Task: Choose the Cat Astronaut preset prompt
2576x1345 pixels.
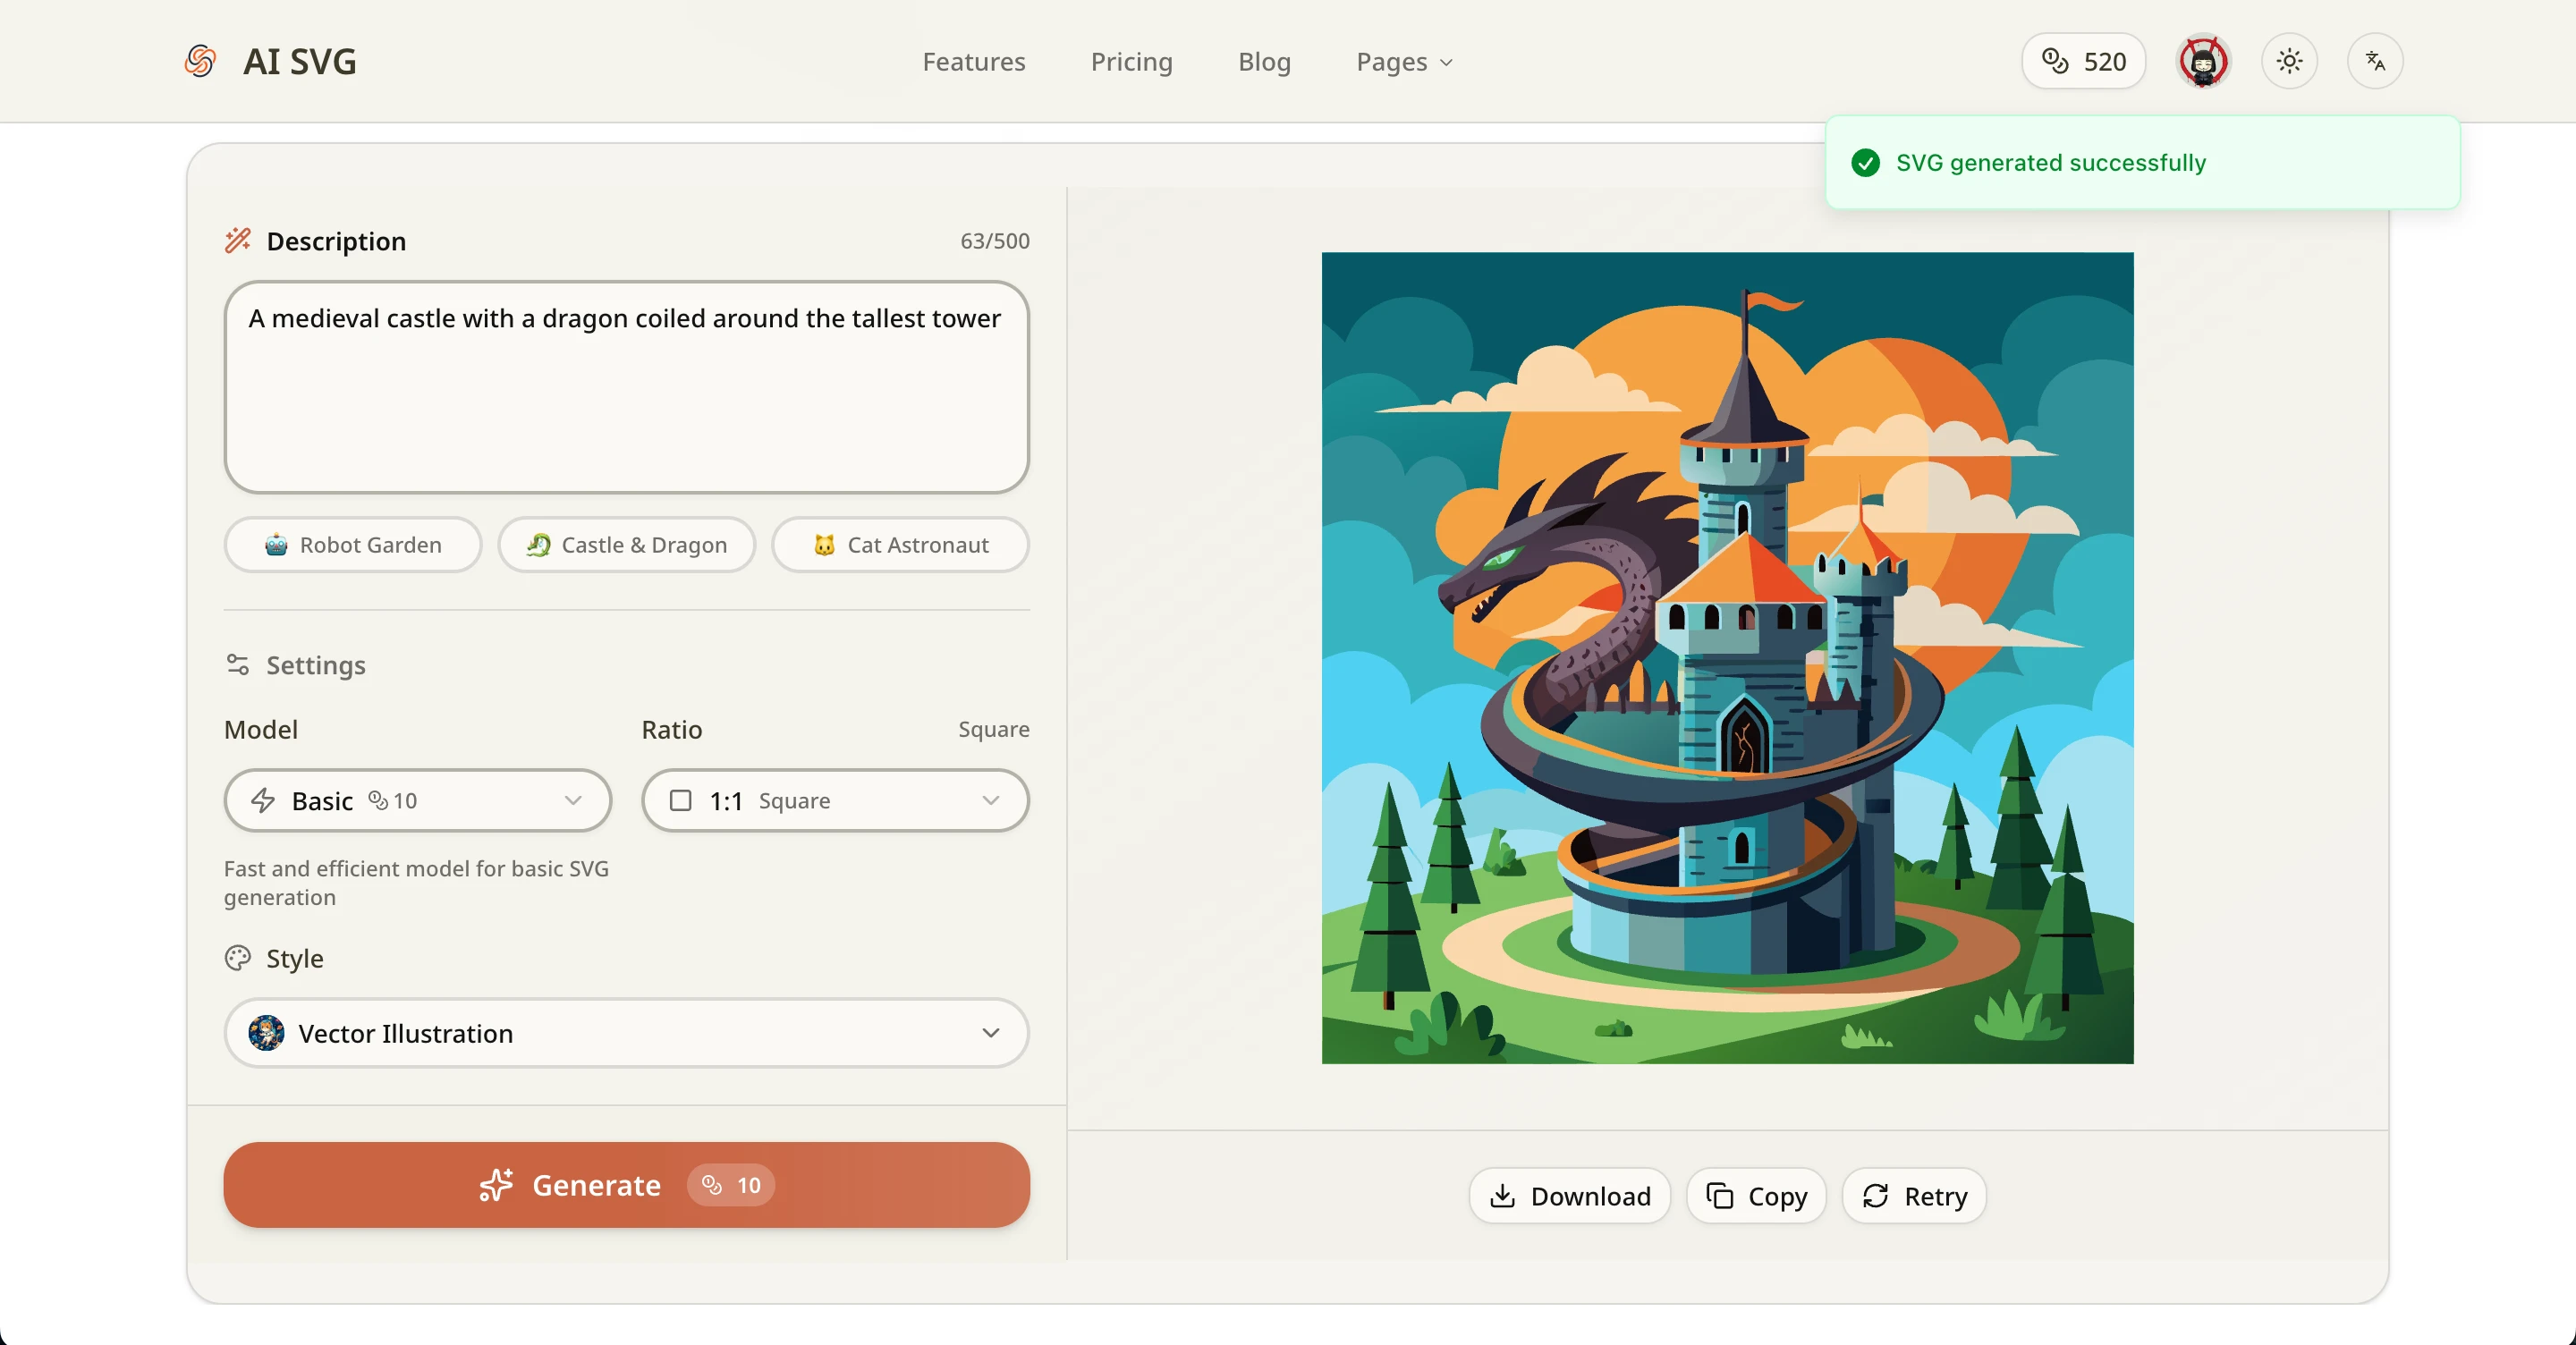Action: pyautogui.click(x=900, y=545)
